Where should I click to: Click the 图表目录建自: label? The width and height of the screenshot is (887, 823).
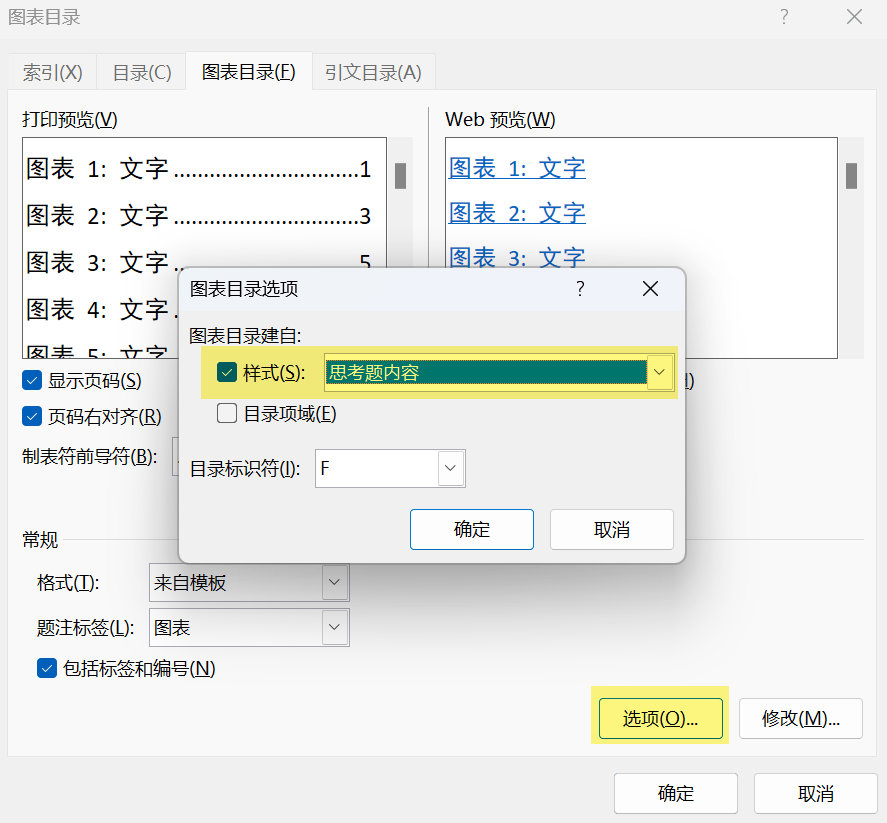tap(245, 335)
